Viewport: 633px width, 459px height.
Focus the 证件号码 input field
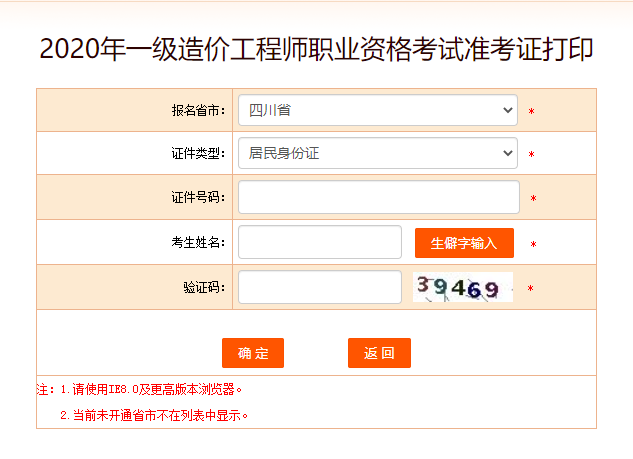click(x=378, y=197)
